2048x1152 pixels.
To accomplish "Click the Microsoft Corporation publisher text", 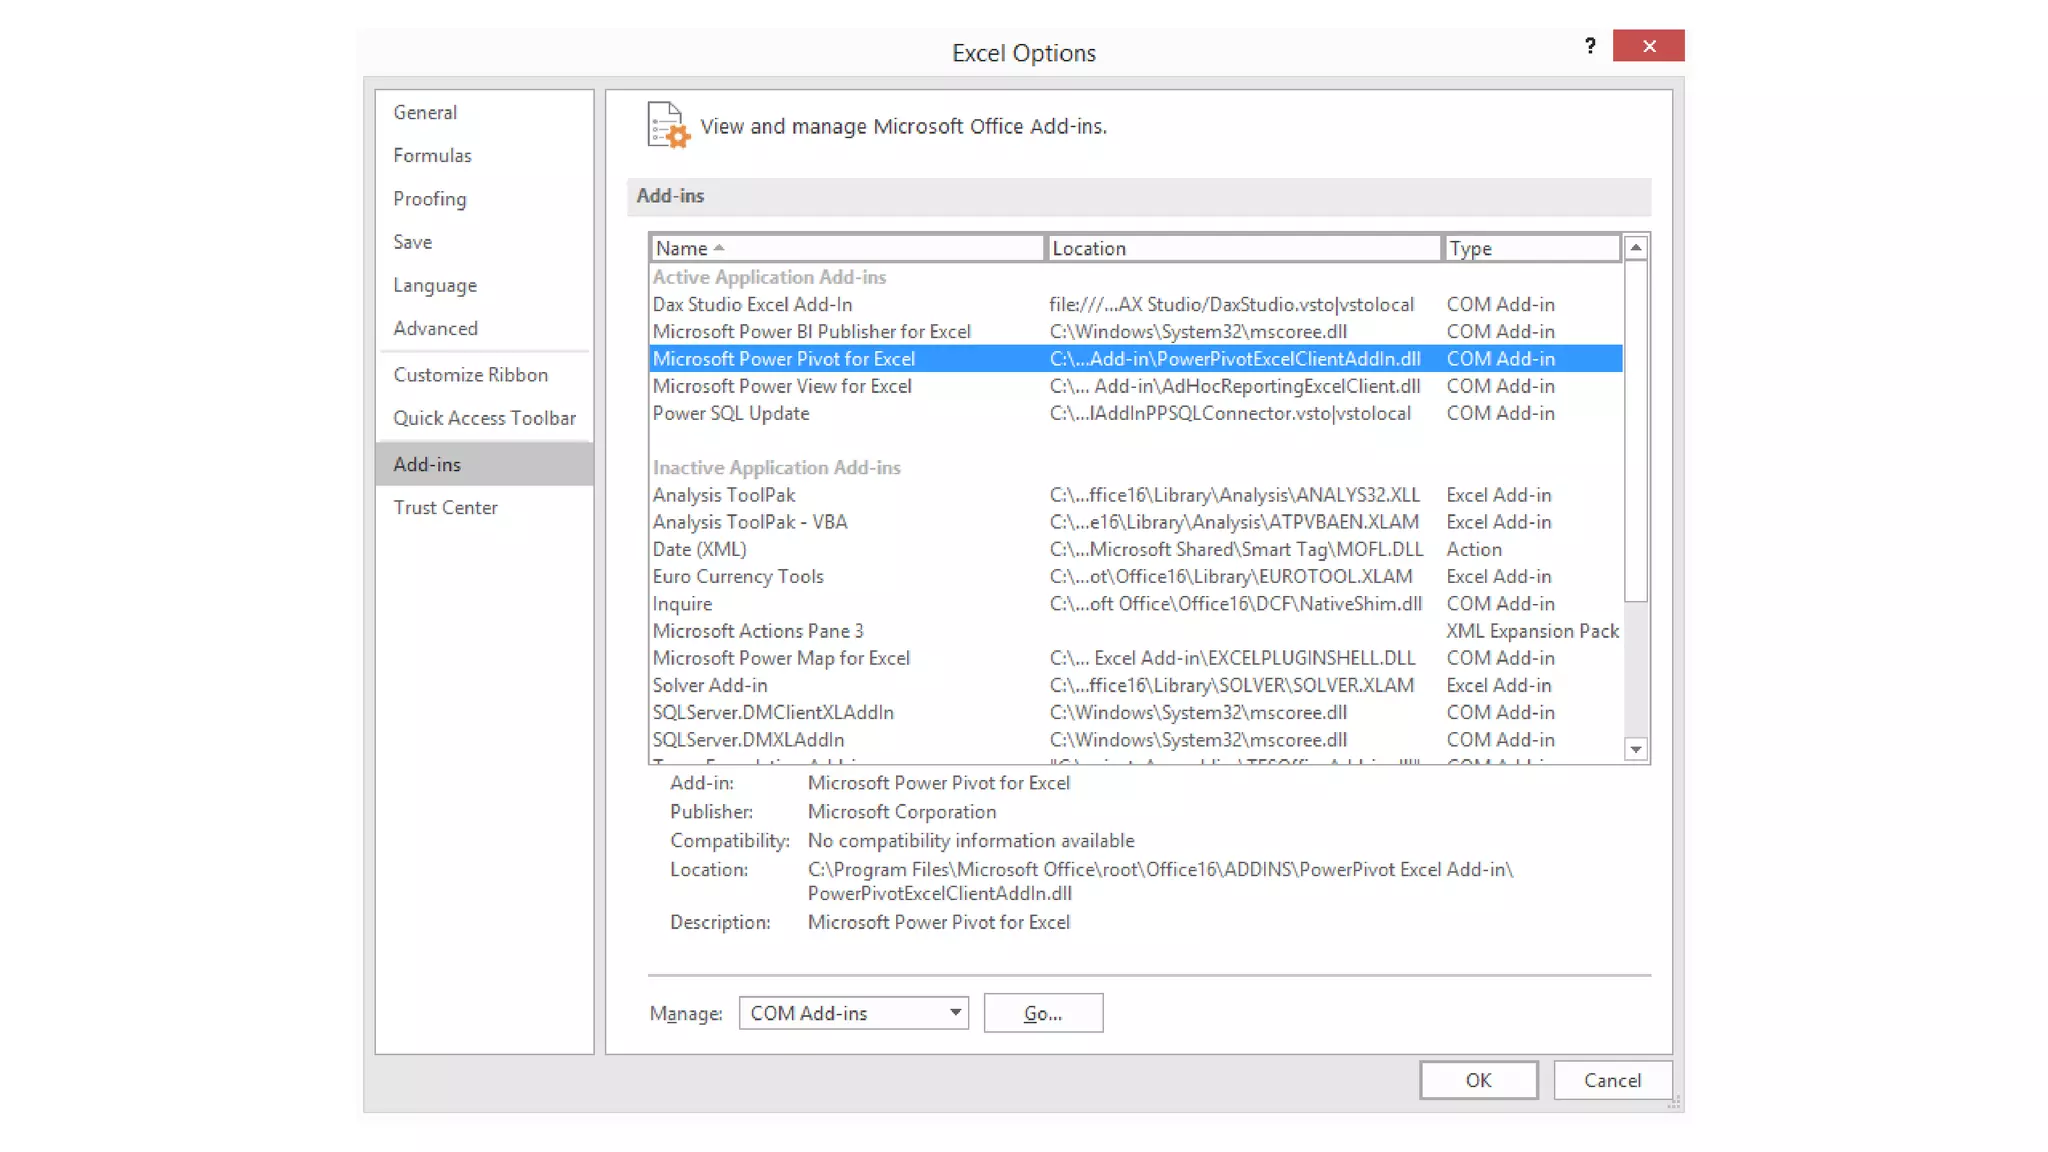I will pos(902,812).
